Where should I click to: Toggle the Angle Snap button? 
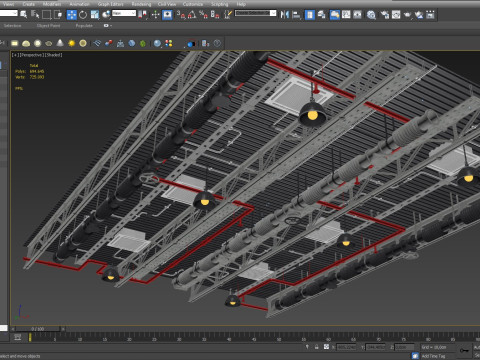[192, 15]
